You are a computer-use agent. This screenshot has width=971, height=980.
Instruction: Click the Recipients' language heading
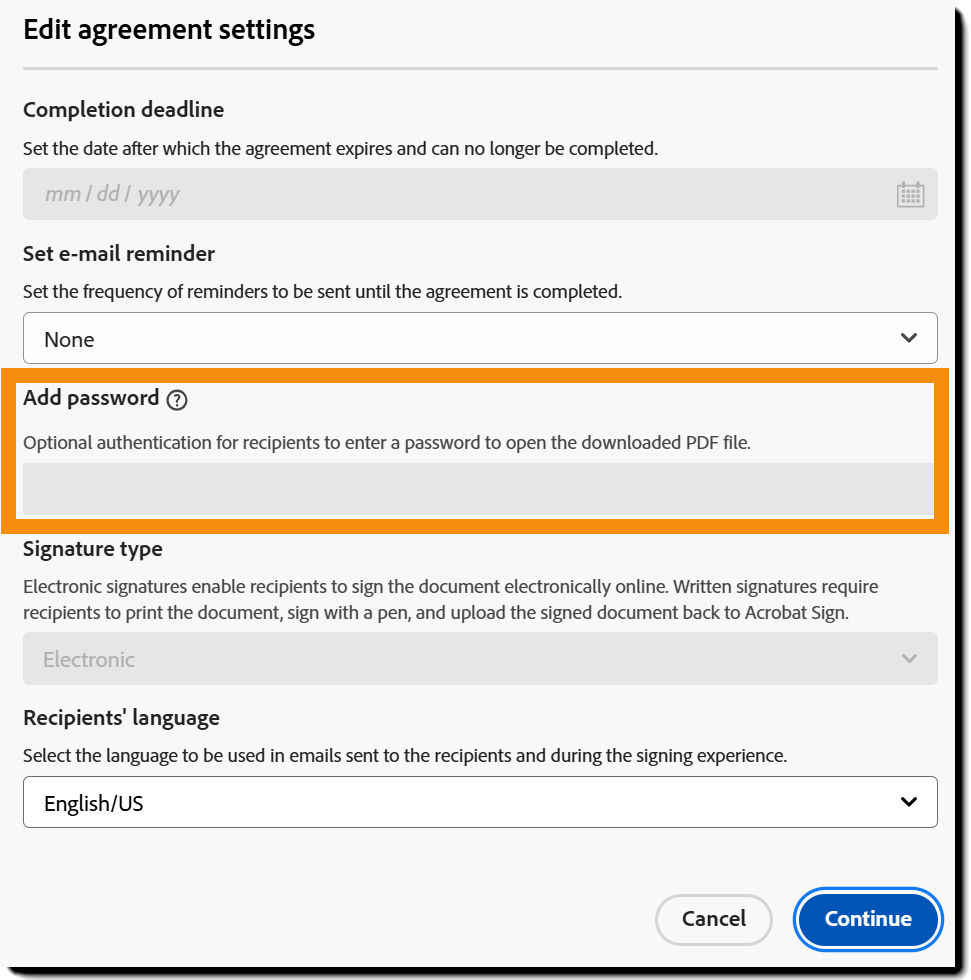121,718
